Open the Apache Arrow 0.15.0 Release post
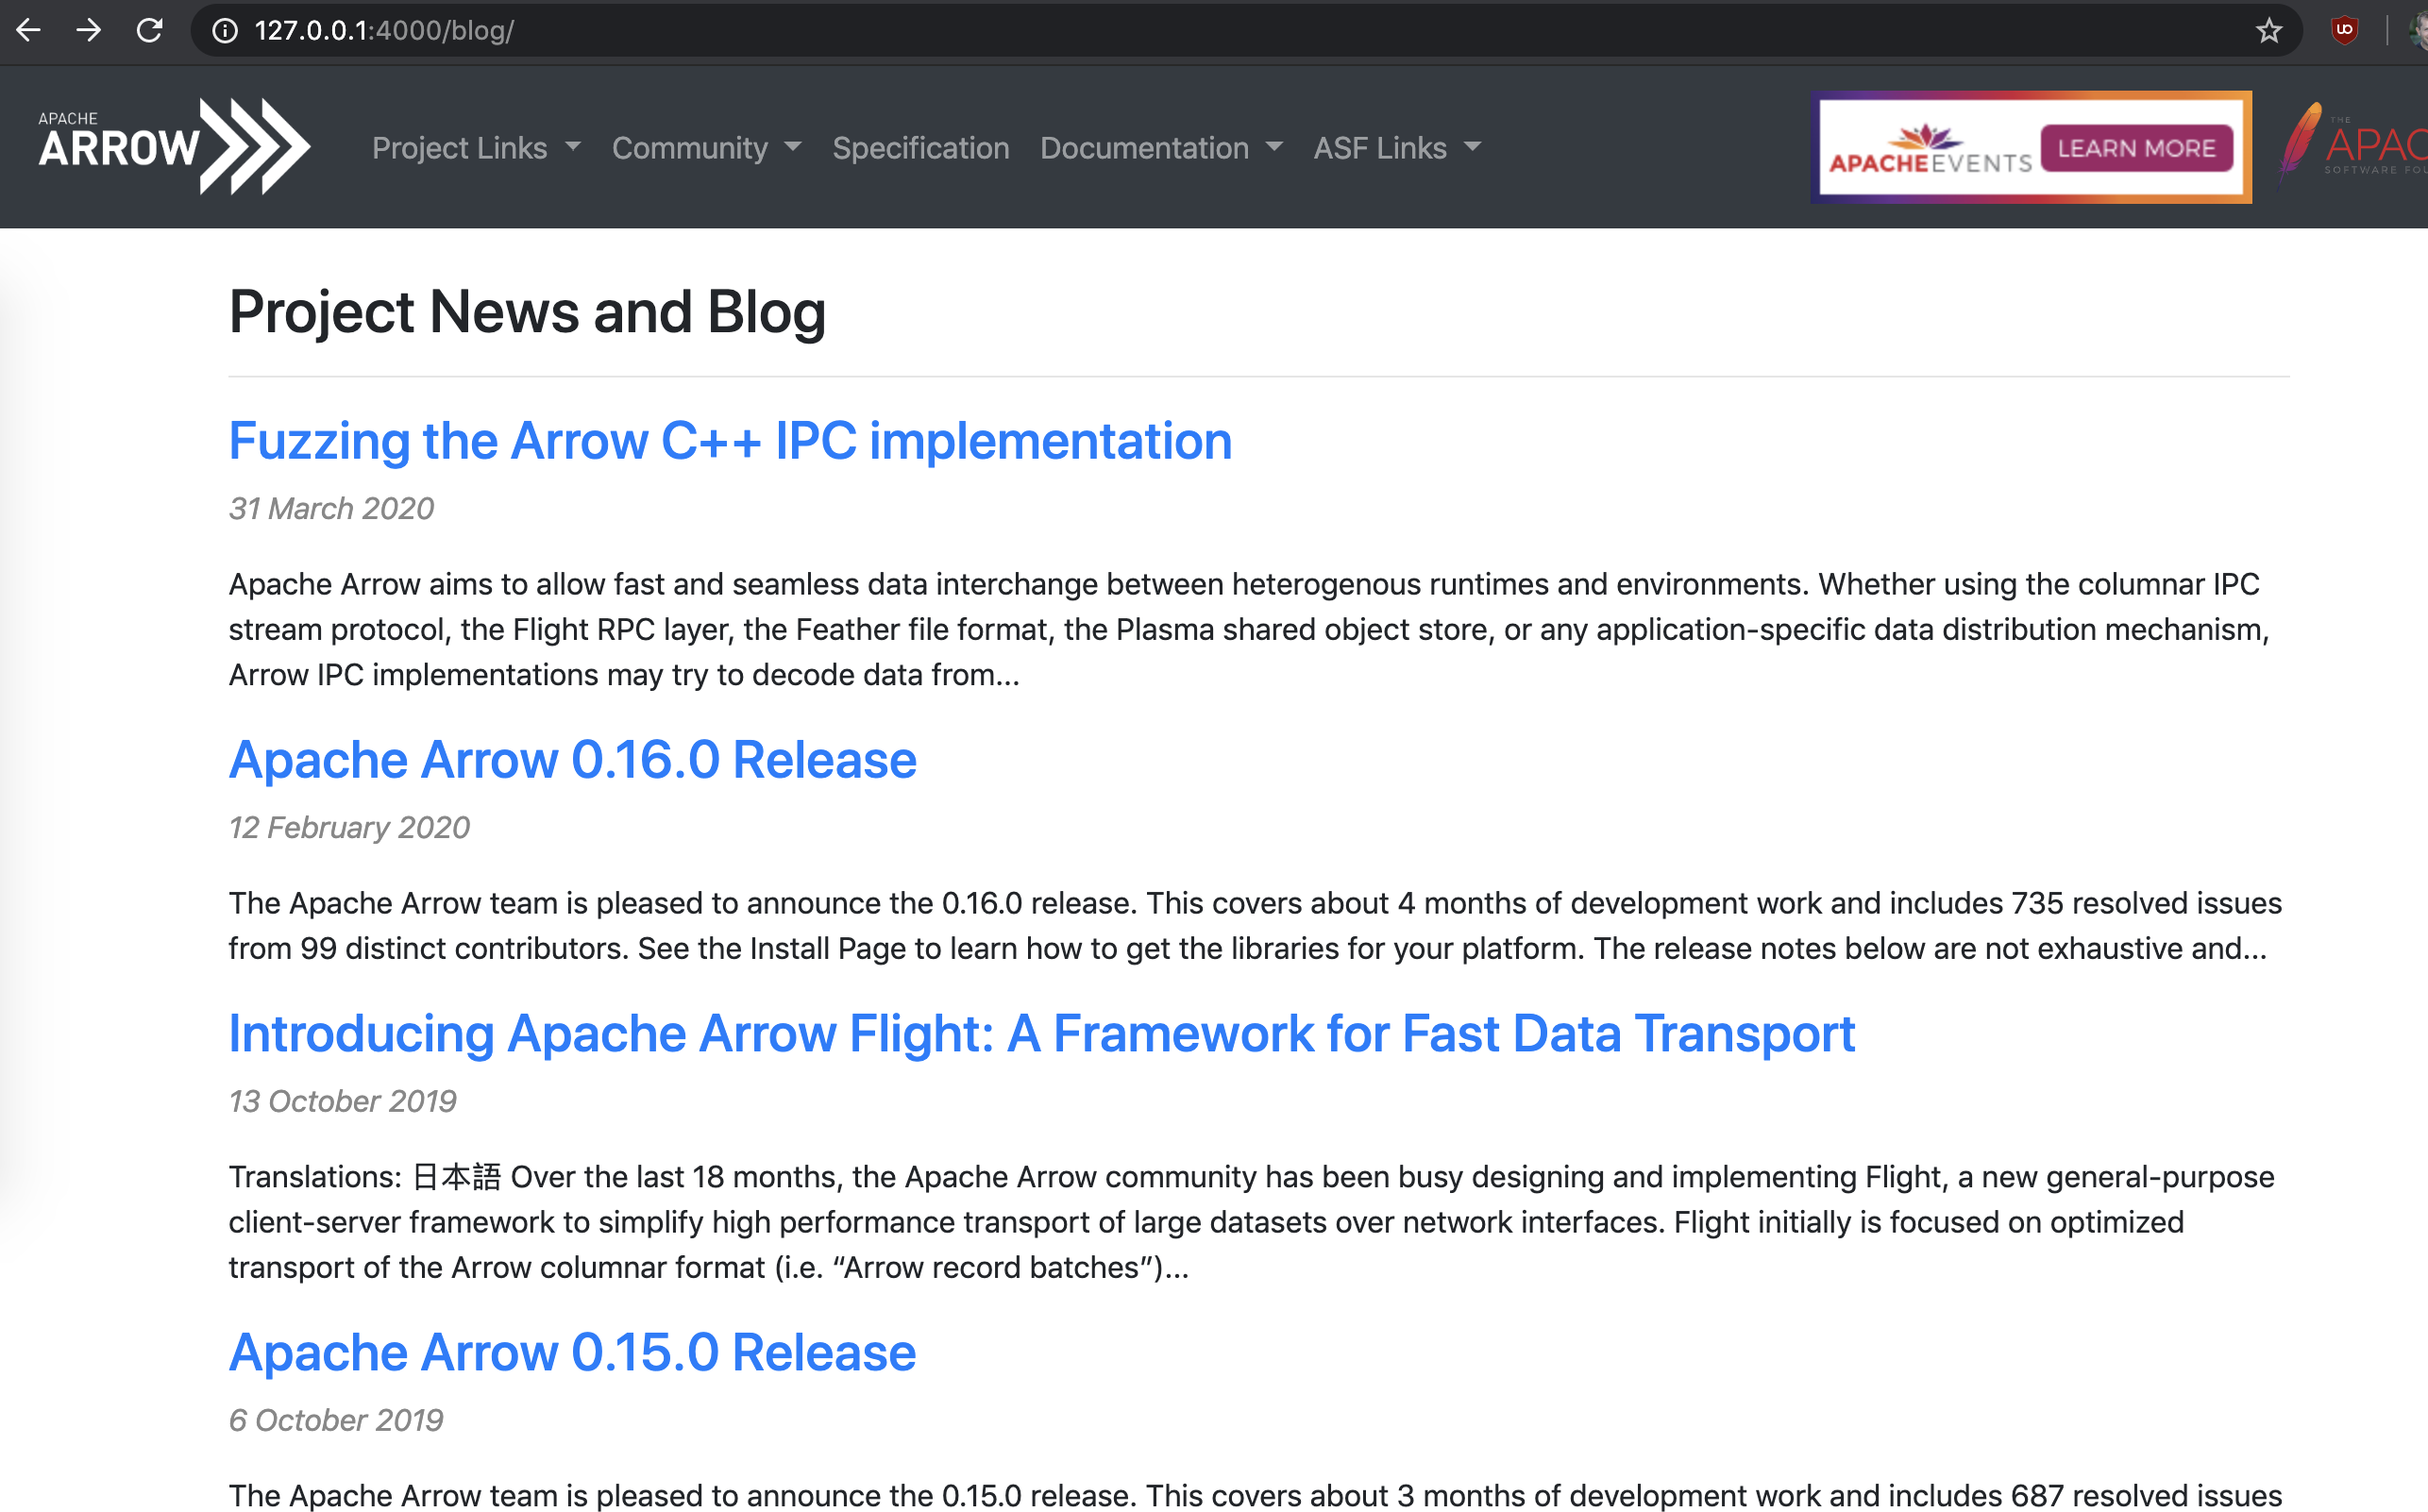Image resolution: width=2428 pixels, height=1512 pixels. [x=572, y=1352]
